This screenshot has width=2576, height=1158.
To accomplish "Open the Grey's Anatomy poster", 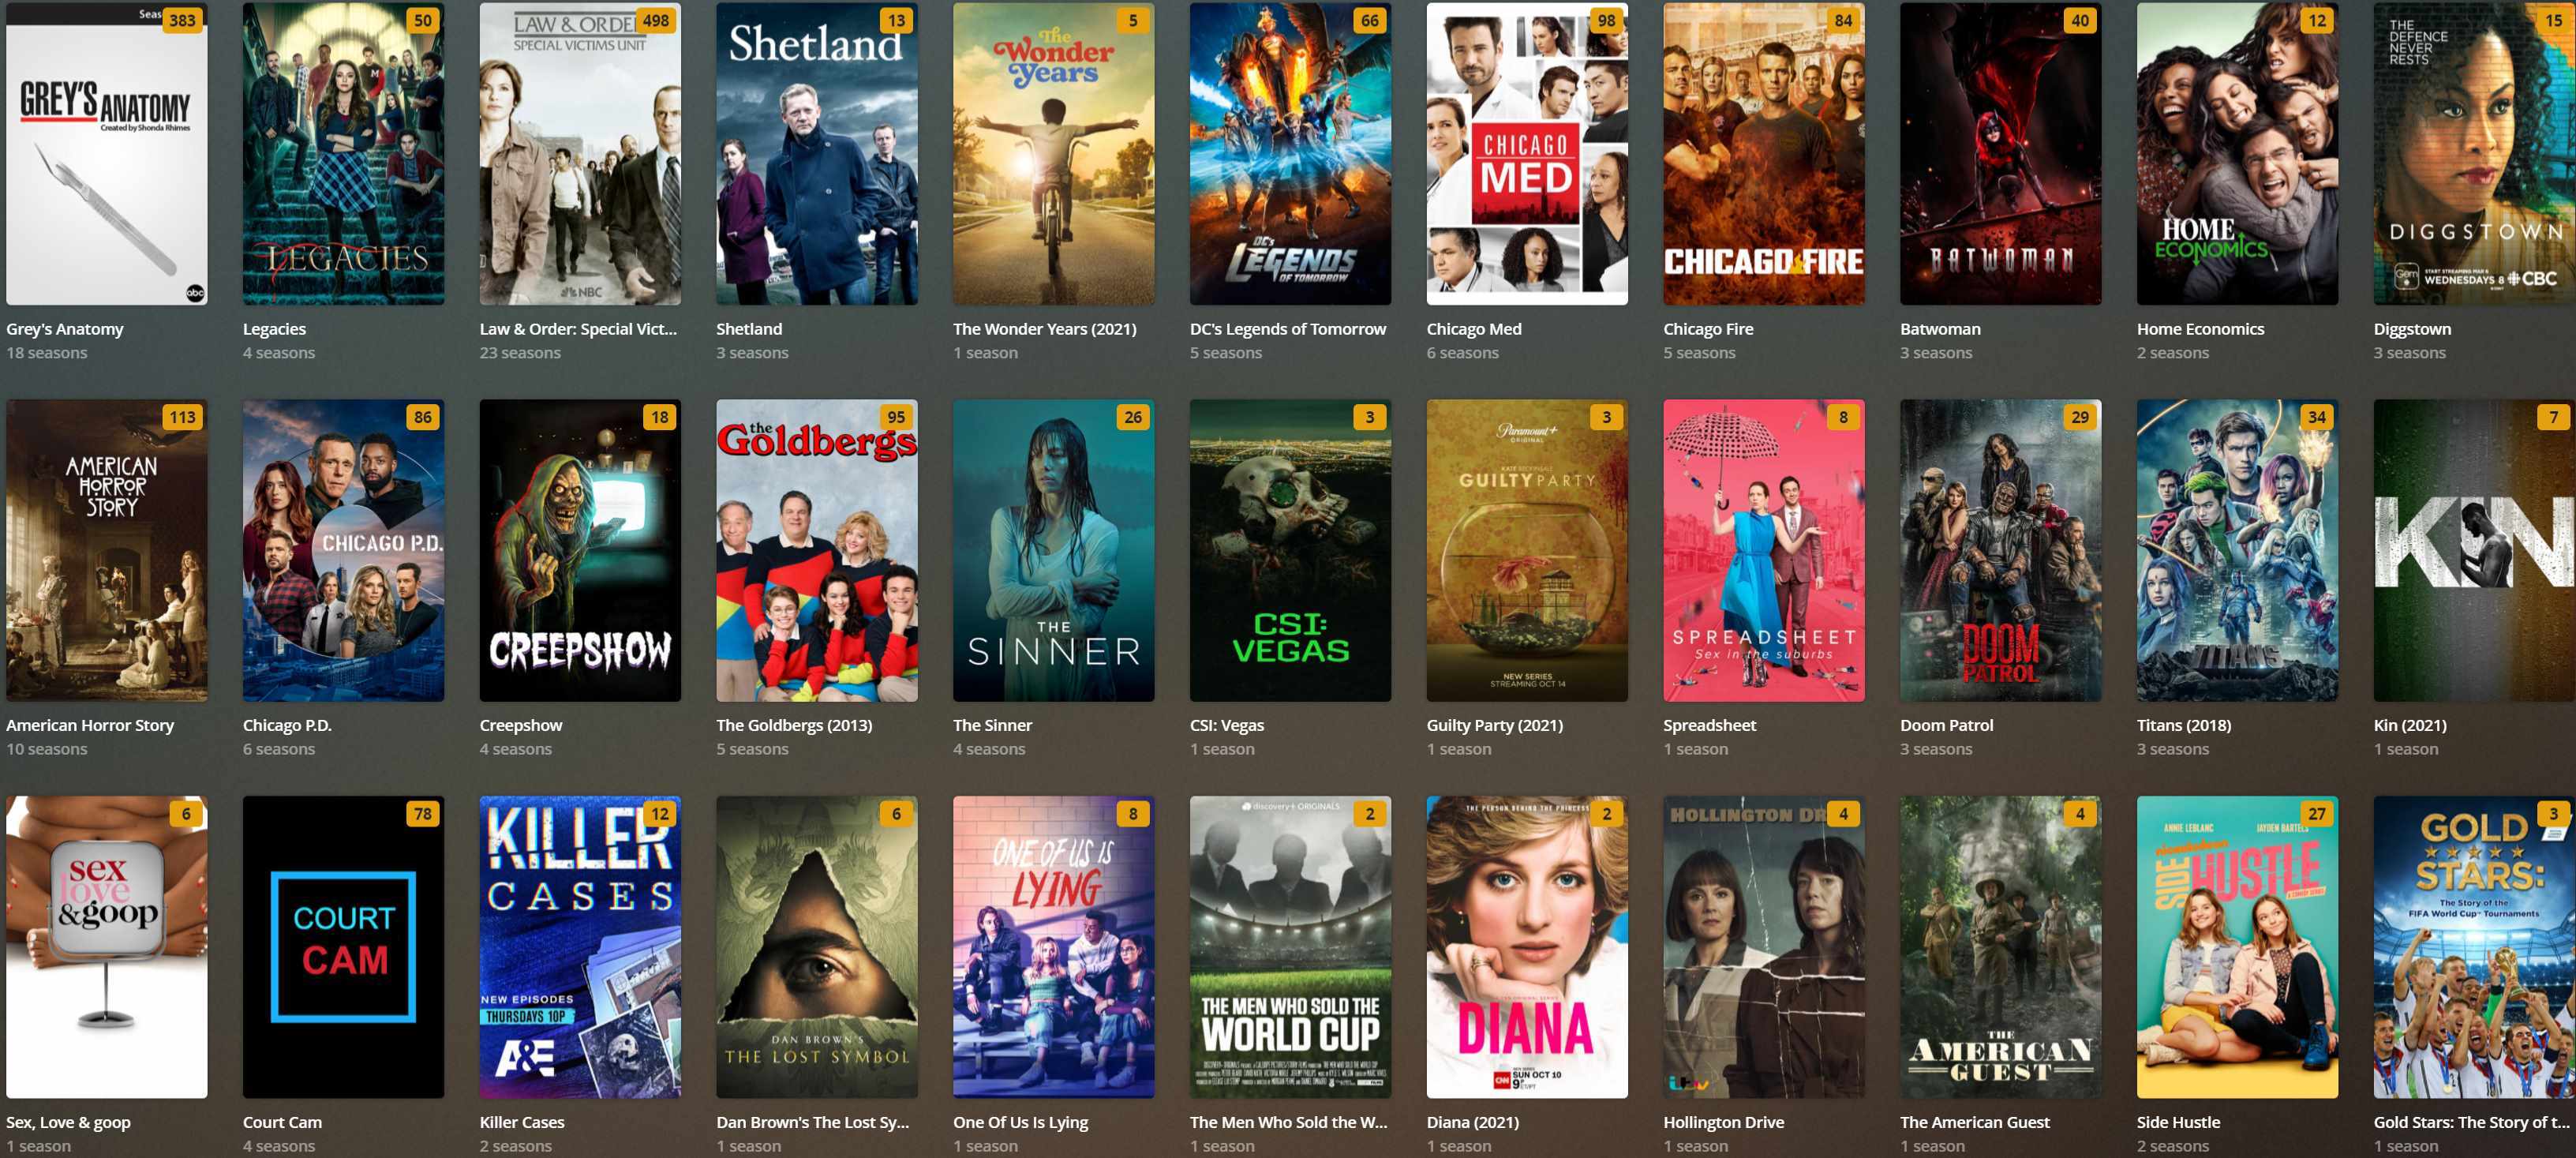I will click(x=107, y=153).
